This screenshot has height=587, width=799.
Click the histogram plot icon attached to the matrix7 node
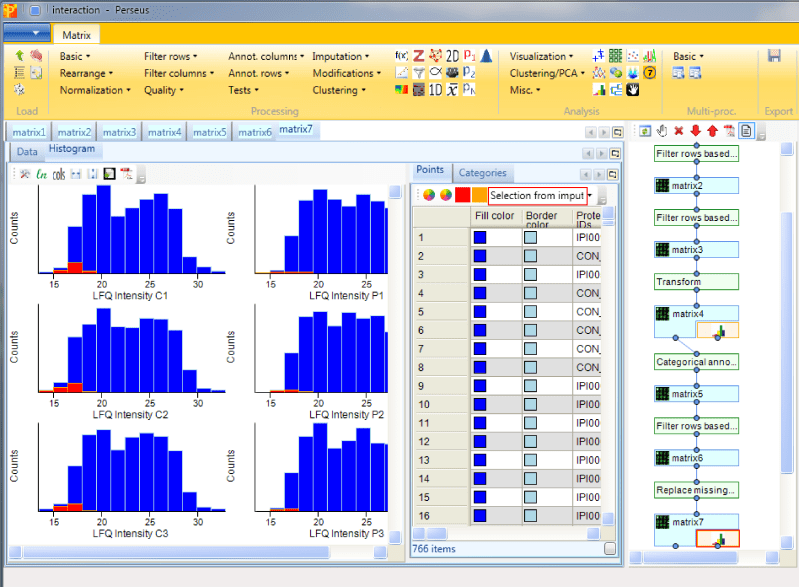717,539
